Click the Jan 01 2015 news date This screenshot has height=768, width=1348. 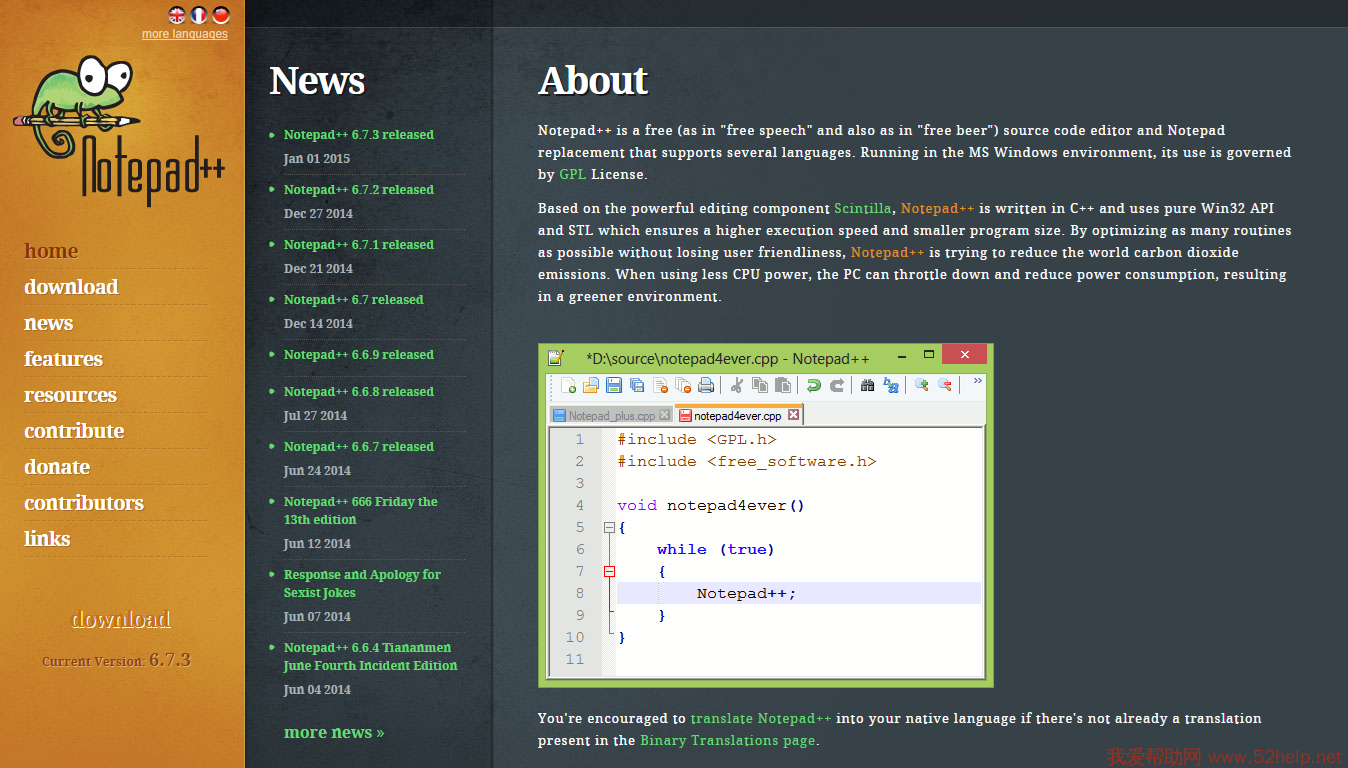[x=317, y=159]
